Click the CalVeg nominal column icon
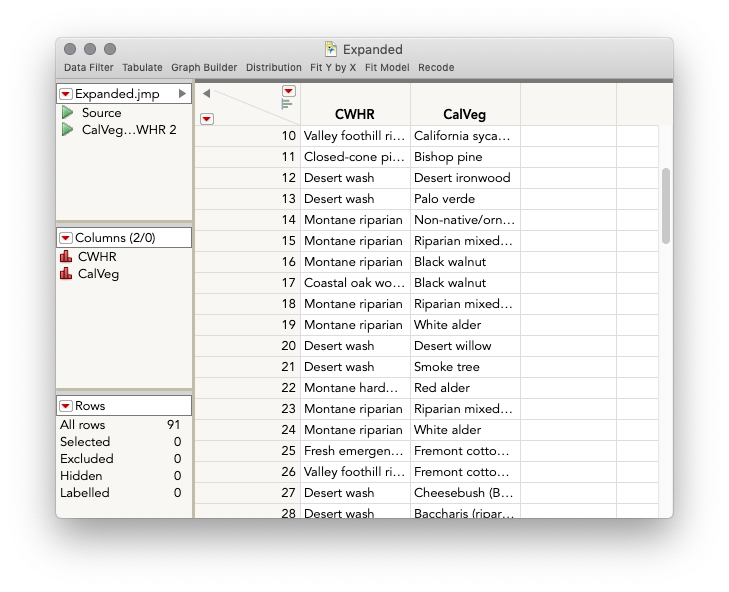Image resolution: width=729 pixels, height=592 pixels. tap(66, 273)
